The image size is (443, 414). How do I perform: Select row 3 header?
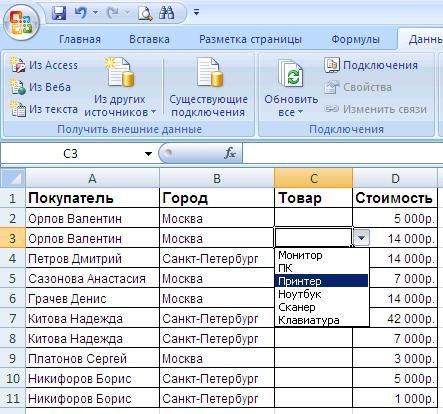13,238
